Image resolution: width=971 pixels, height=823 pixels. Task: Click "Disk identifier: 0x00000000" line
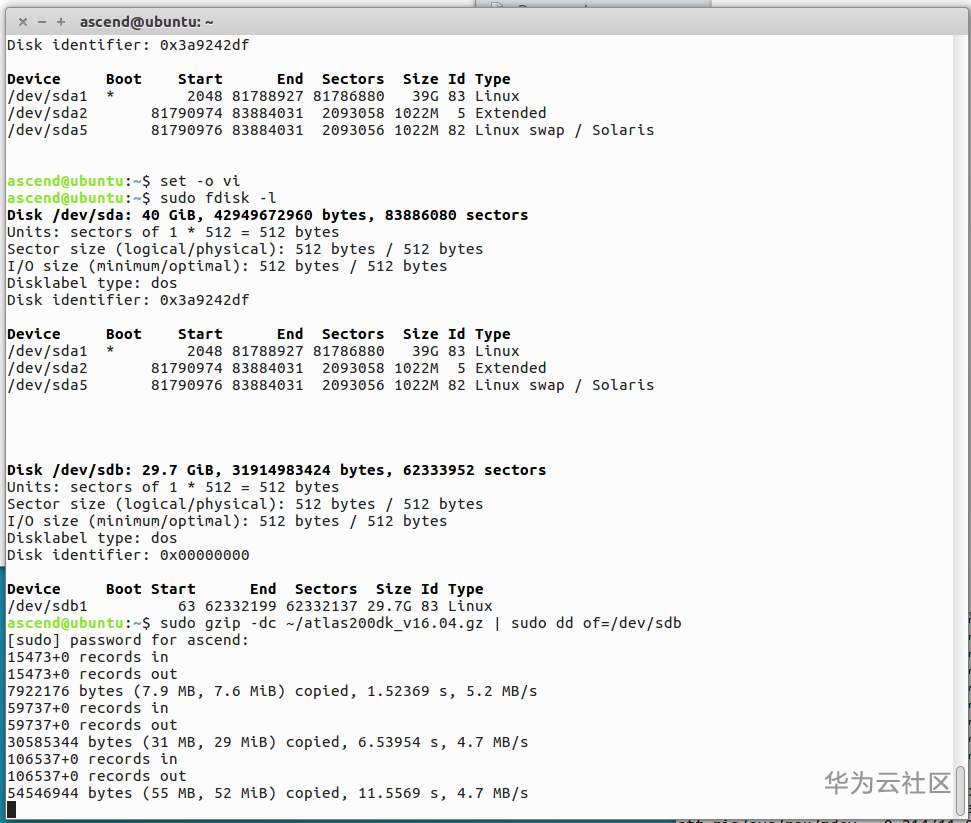tap(128, 555)
